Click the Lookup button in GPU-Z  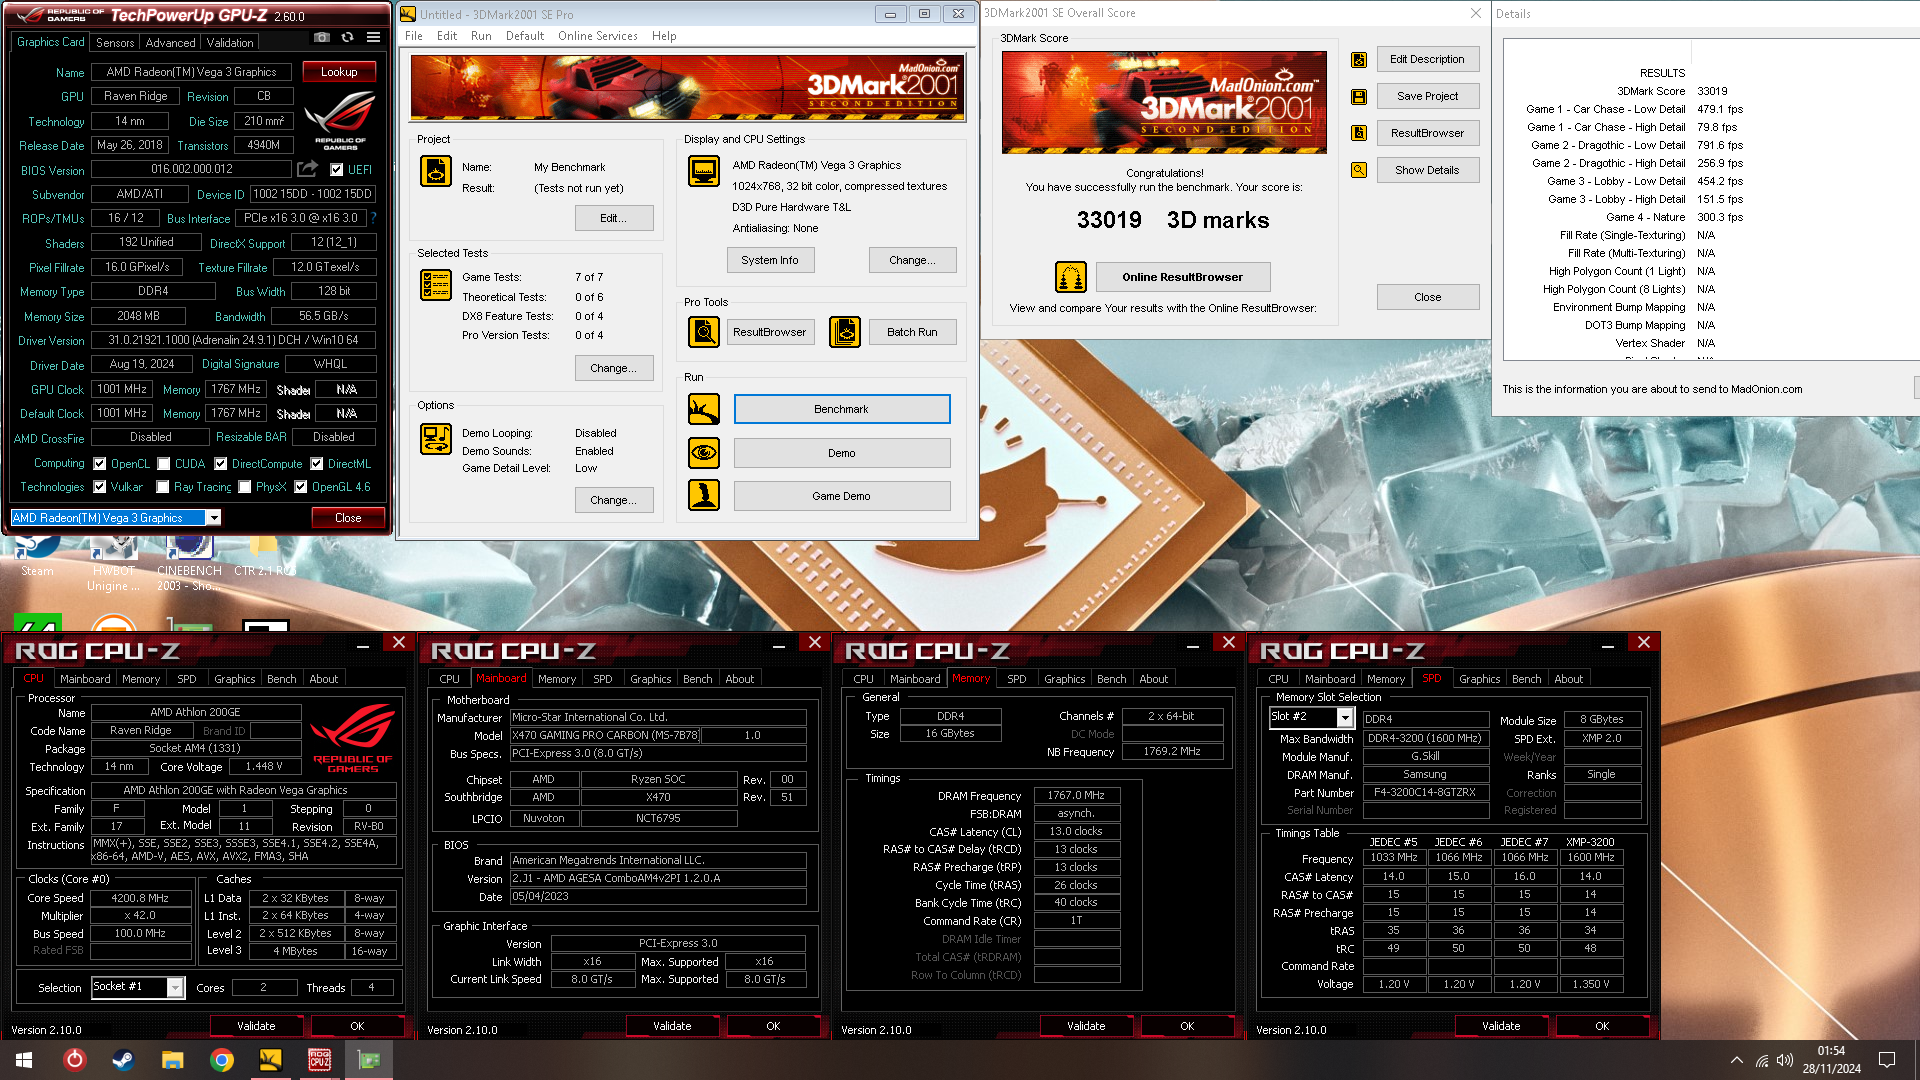pos(339,72)
